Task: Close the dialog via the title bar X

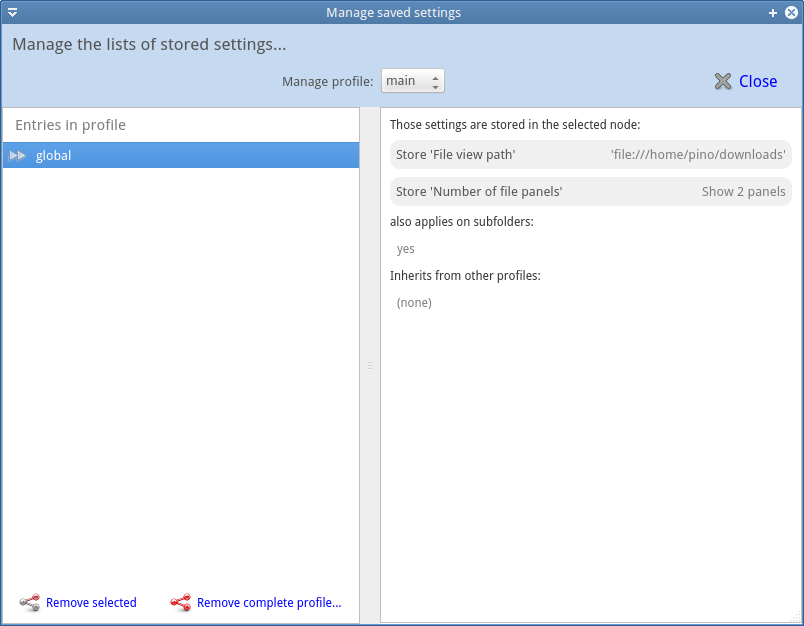Action: click(791, 13)
